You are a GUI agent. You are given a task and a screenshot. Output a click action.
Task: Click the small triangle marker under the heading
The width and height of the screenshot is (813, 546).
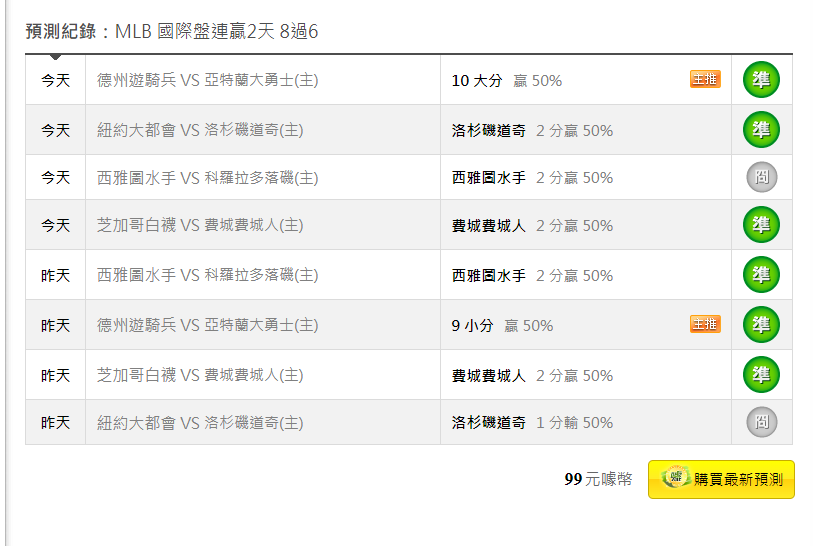click(55, 57)
